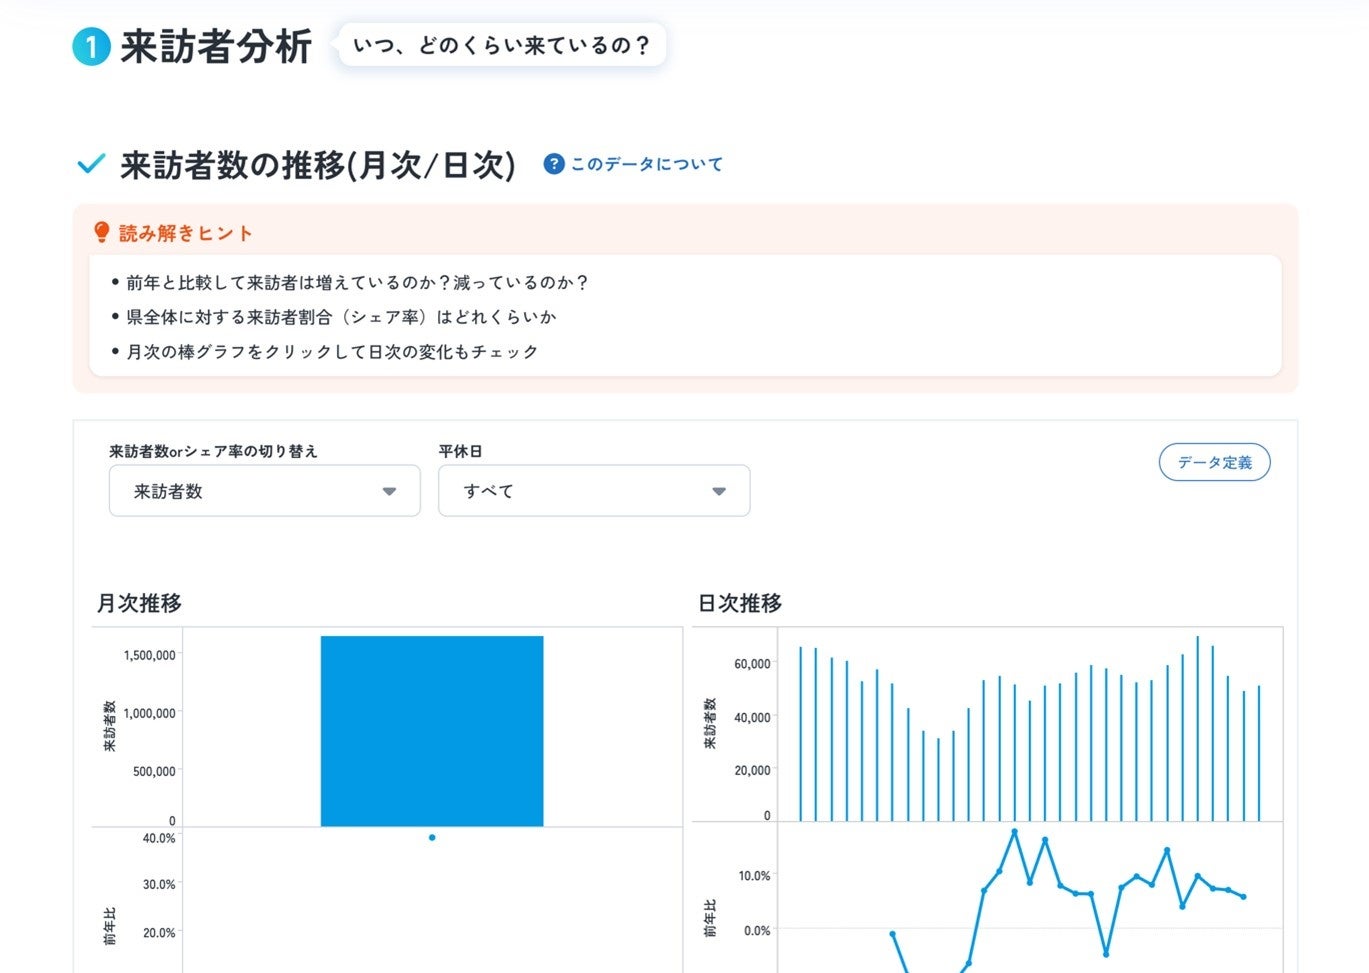Open the 来訪者数orシェア率の切り替え dropdown
Image resolution: width=1369 pixels, height=973 pixels.
coord(263,491)
